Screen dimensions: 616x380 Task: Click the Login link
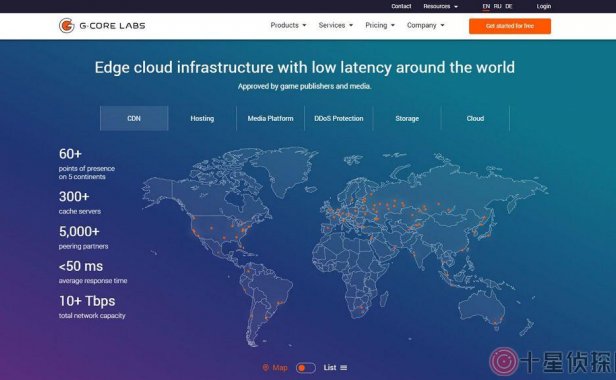pyautogui.click(x=544, y=6)
